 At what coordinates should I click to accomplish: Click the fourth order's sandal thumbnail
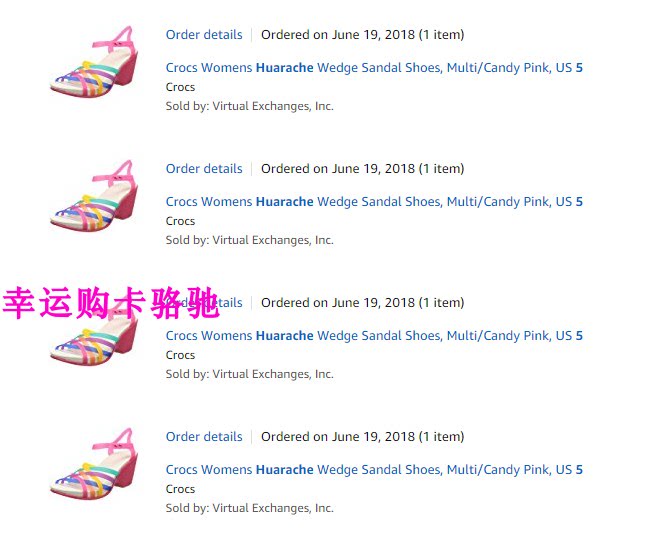(94, 463)
